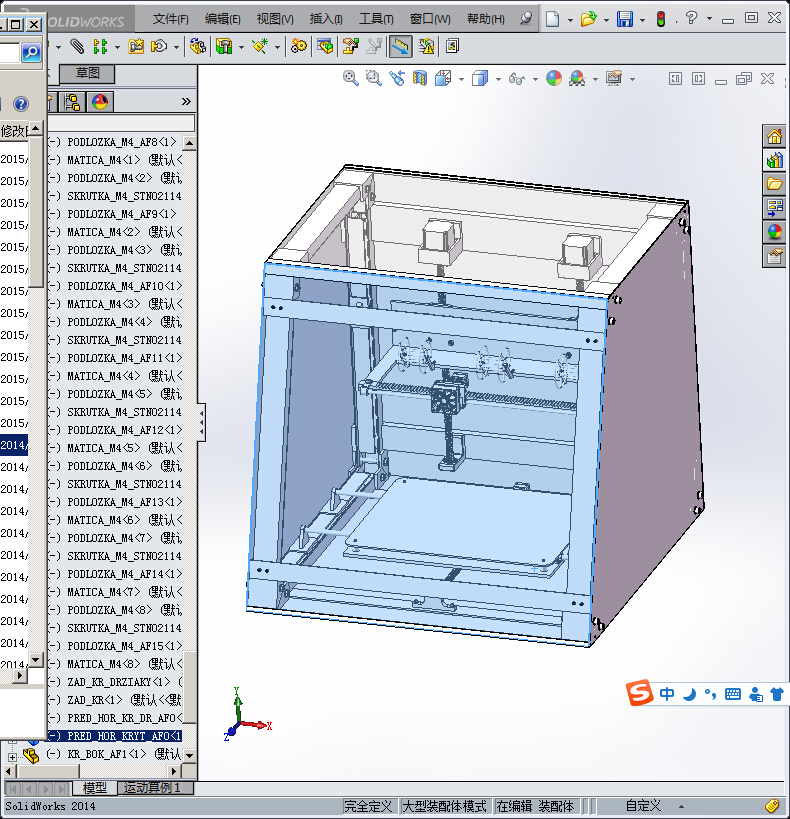Viewport: 790px width, 819px height.
Task: Open the View Orientation dropdown arrow
Action: pyautogui.click(x=461, y=79)
